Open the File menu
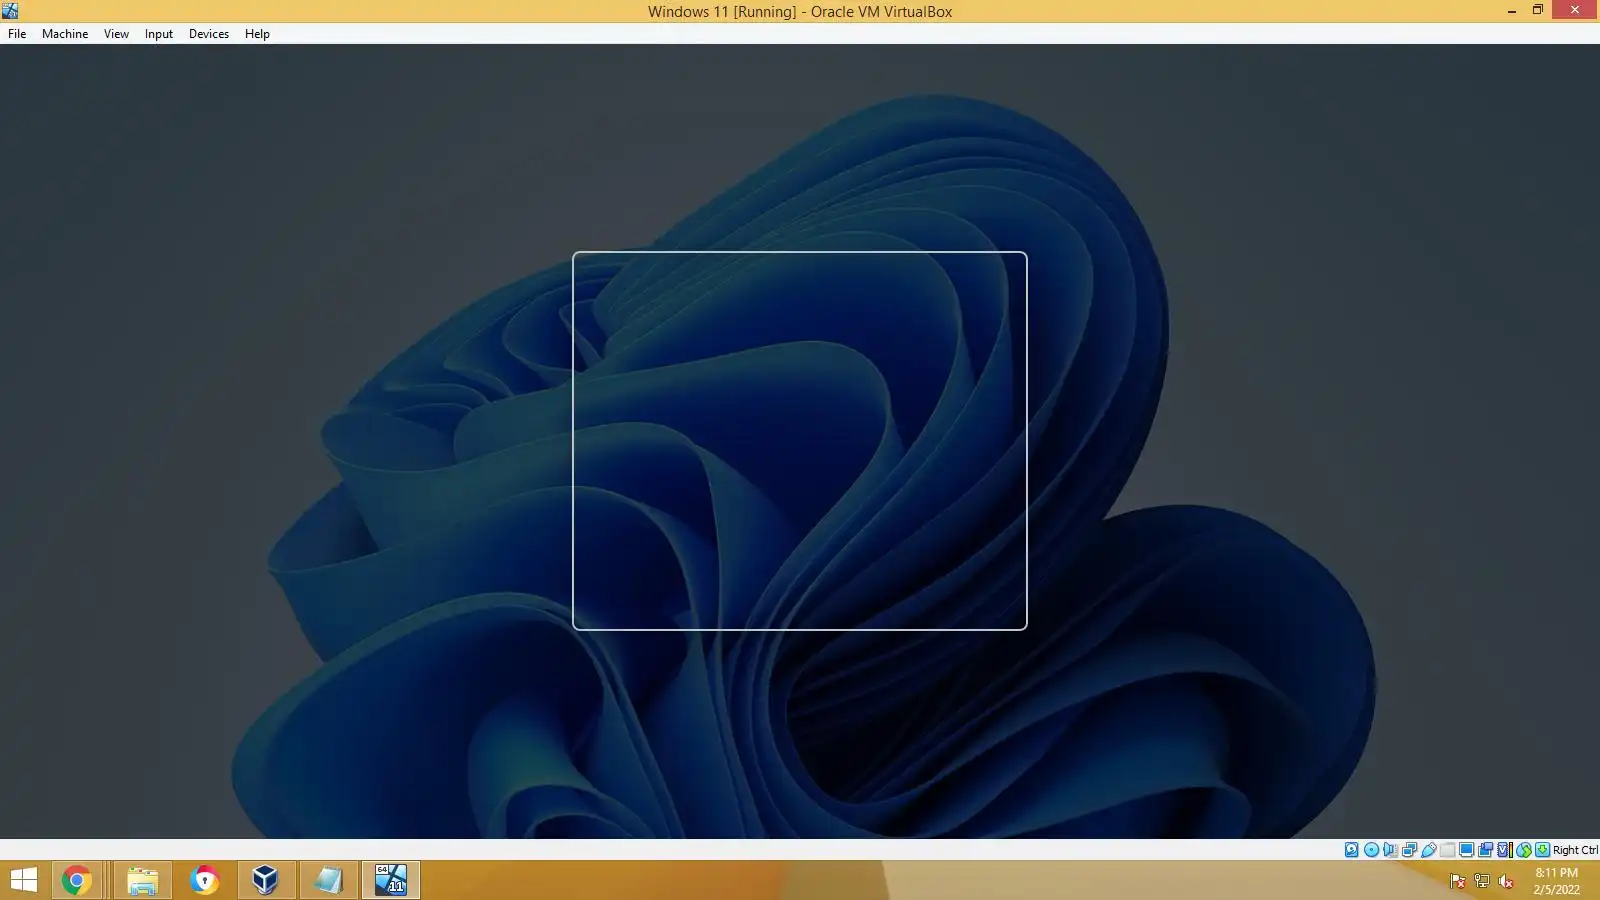 [17, 33]
